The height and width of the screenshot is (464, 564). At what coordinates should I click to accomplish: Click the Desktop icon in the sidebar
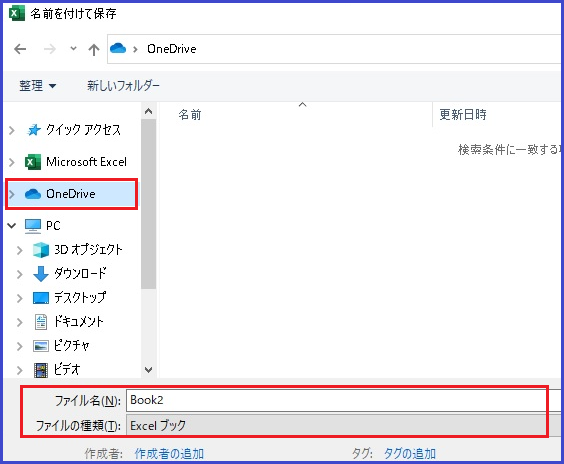tap(41, 298)
